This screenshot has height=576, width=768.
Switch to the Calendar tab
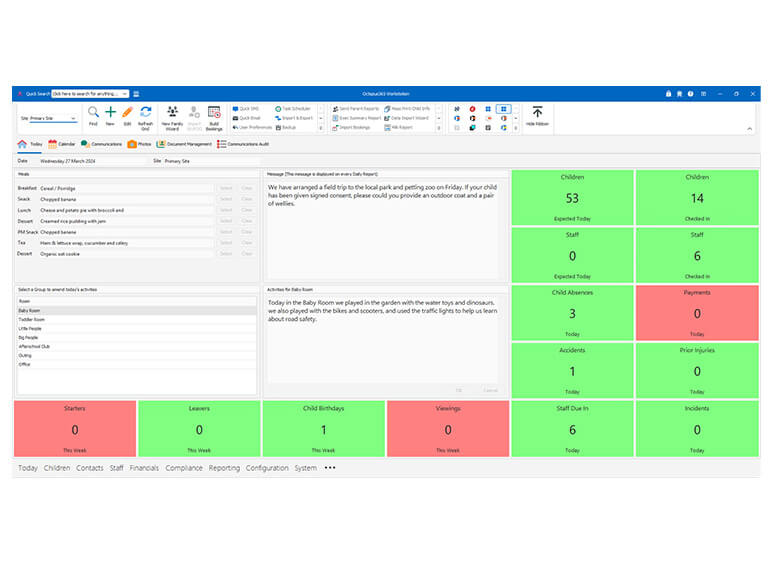[x=62, y=144]
